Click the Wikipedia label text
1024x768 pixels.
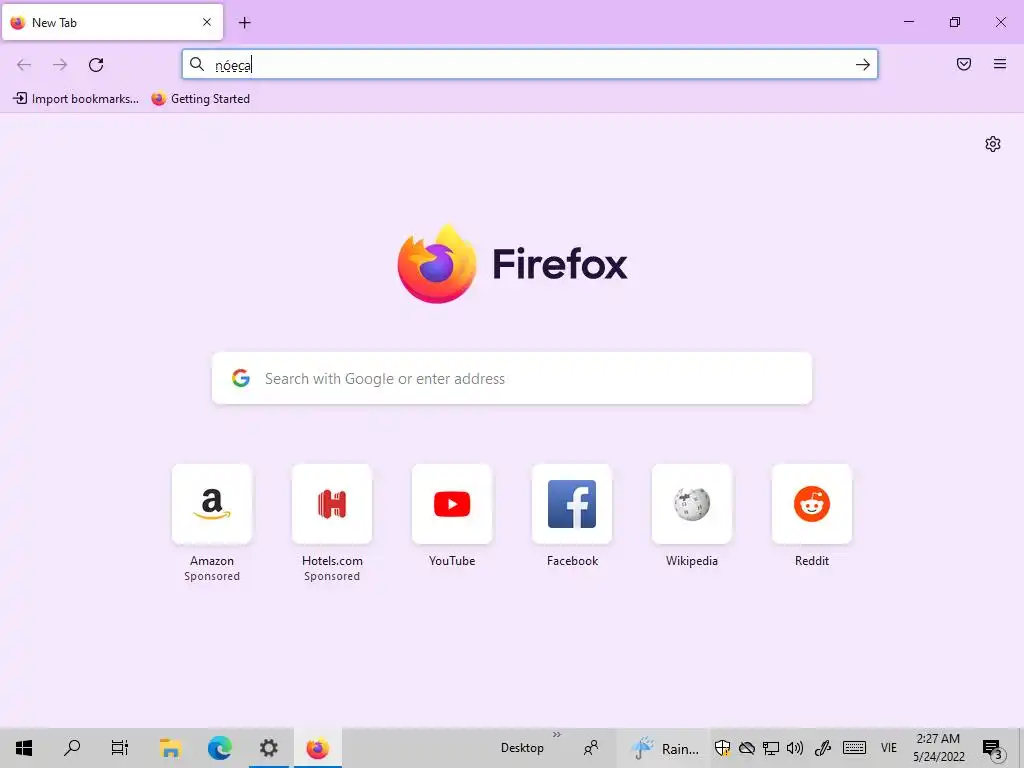coord(692,560)
